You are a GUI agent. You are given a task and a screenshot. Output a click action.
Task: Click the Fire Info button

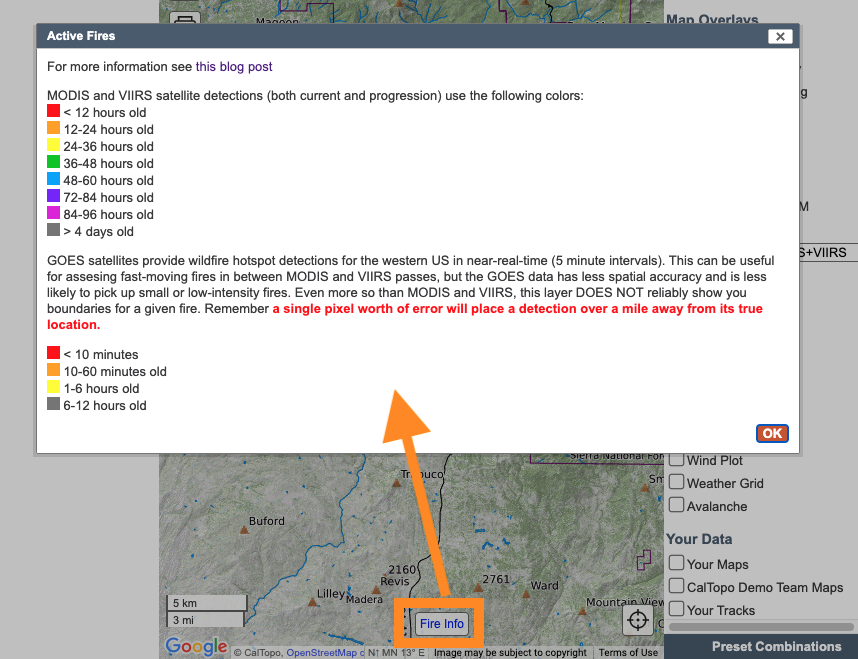[441, 623]
